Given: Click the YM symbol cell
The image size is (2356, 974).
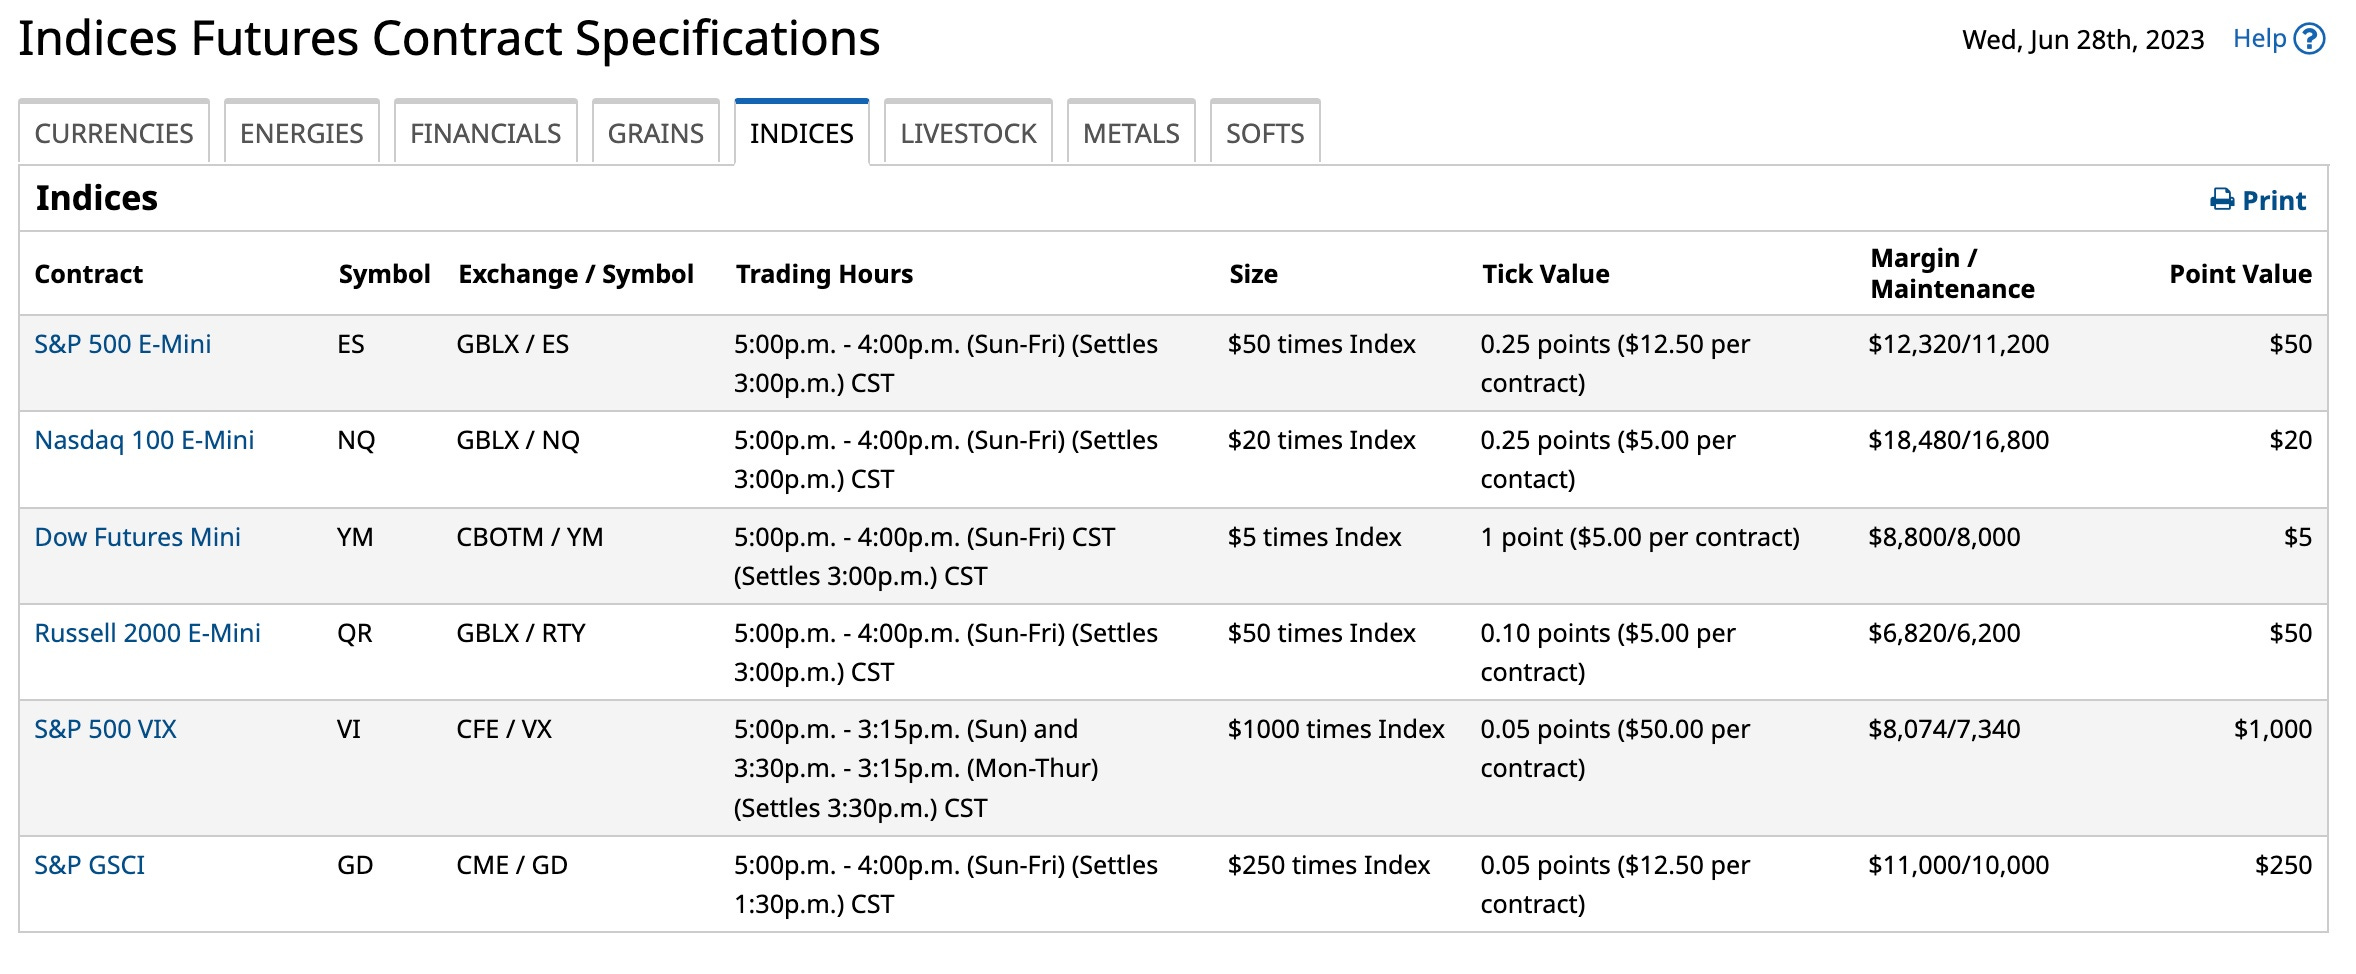Looking at the screenshot, I should point(355,537).
